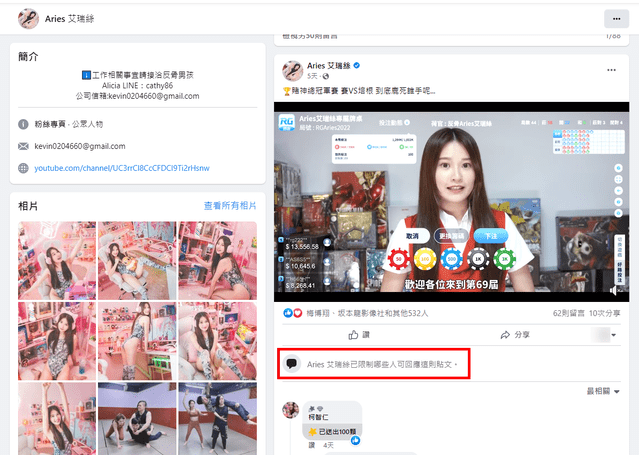Click the globe website icon in intro
The height and width of the screenshot is (455, 639).
click(23, 168)
